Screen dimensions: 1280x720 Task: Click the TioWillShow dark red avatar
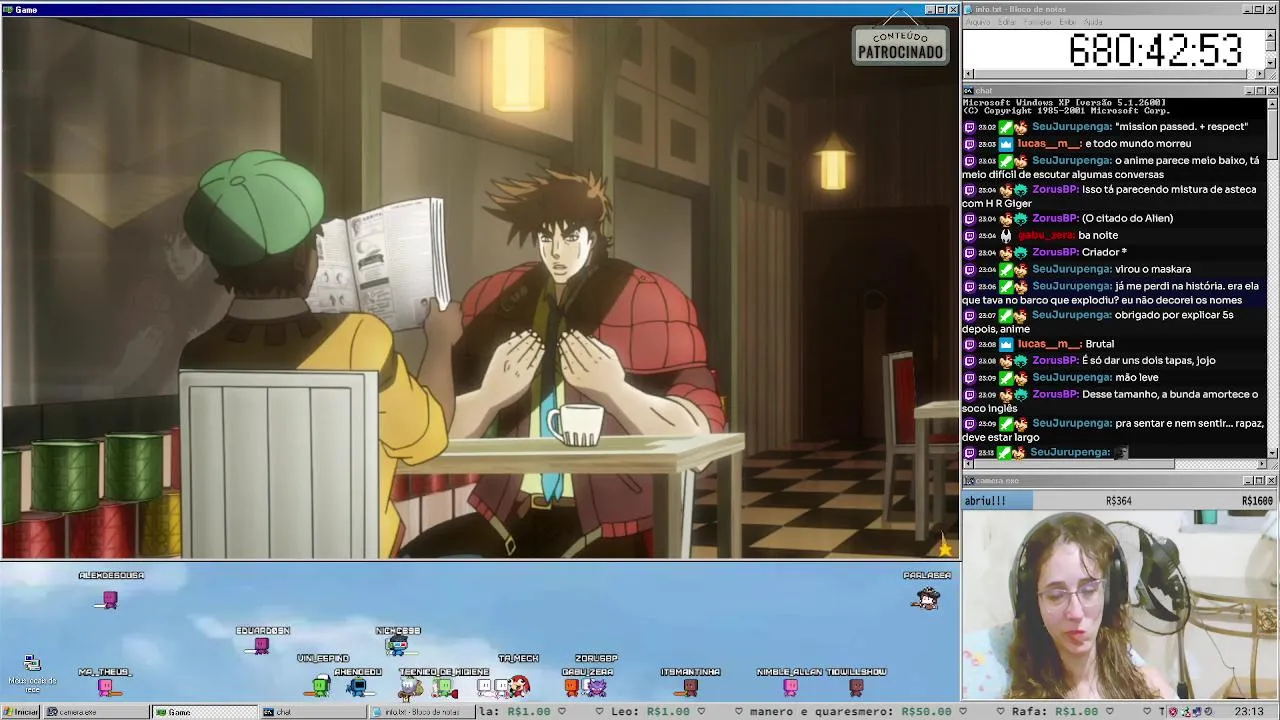coord(856,687)
